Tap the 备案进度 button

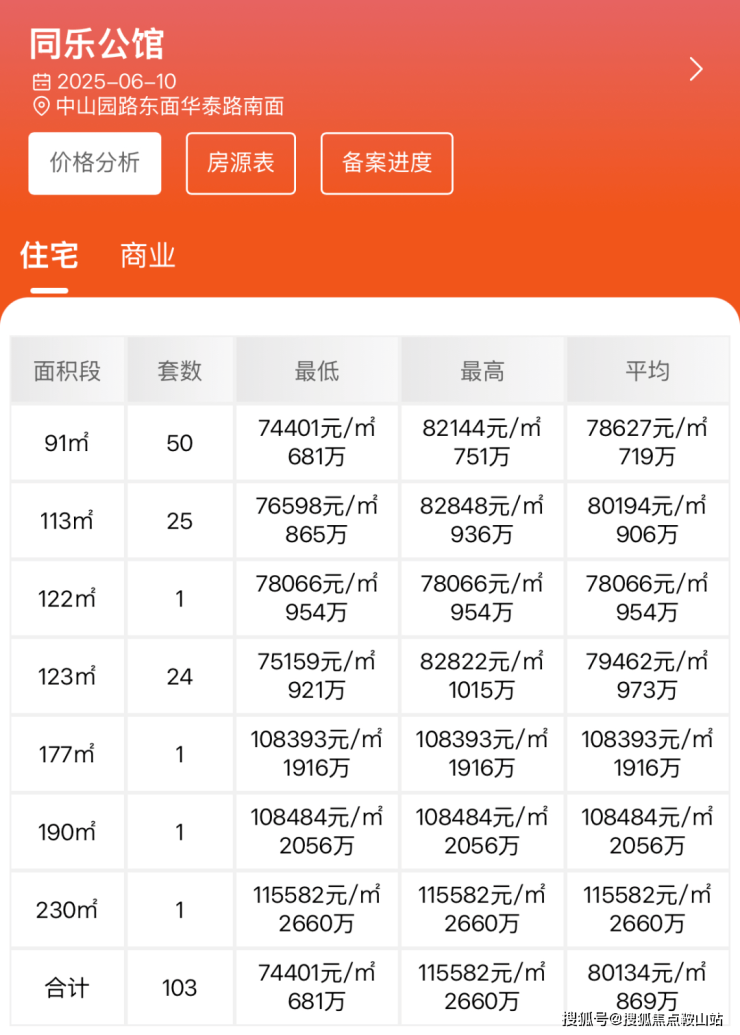387,163
